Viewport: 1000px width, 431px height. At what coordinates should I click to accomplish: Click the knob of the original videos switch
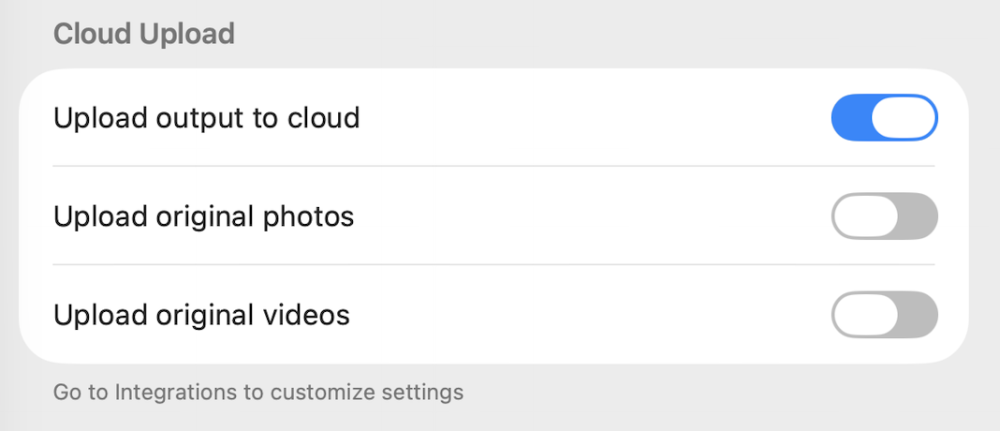(x=865, y=316)
